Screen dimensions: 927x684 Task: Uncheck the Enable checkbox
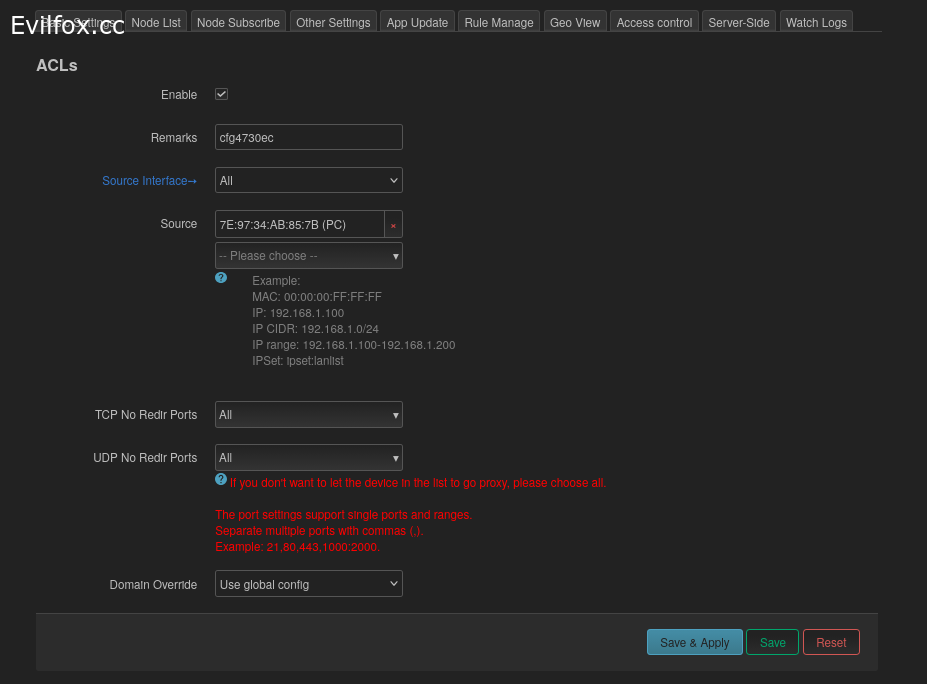coord(222,94)
